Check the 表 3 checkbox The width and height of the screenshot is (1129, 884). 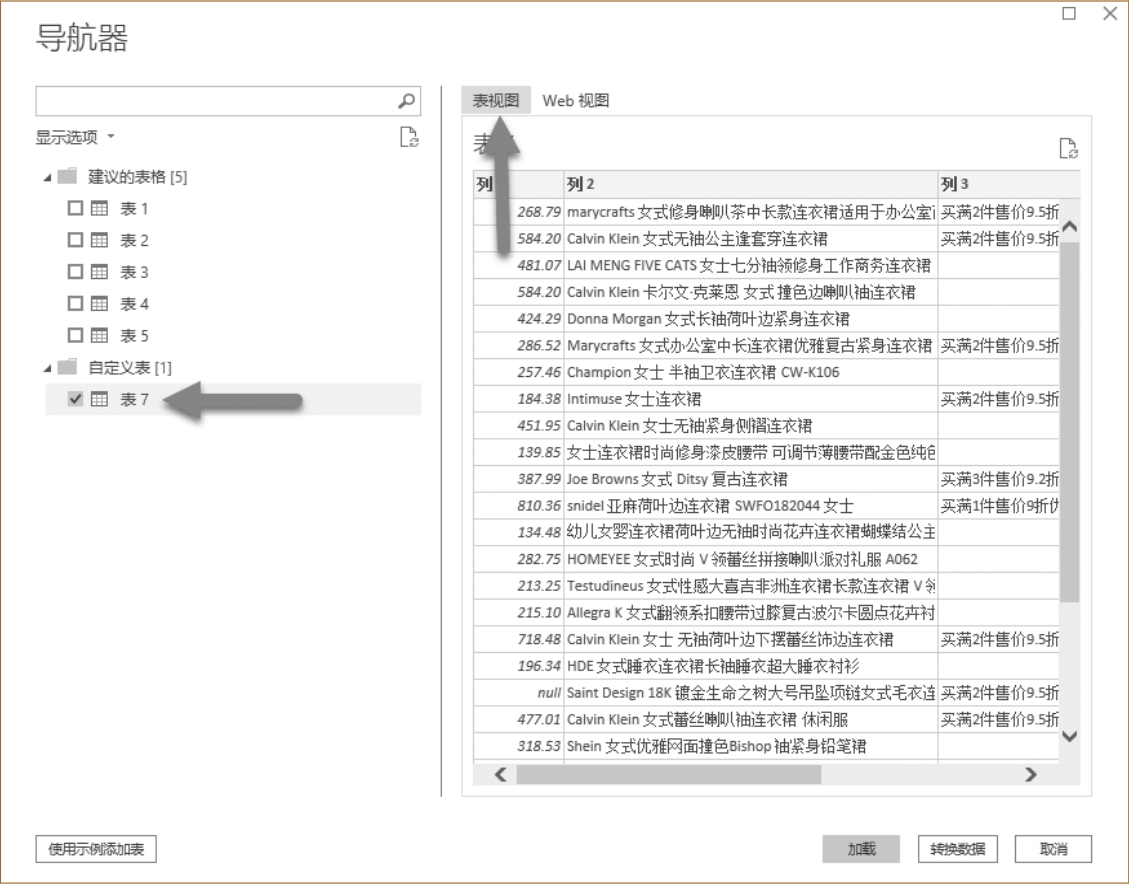(x=75, y=271)
